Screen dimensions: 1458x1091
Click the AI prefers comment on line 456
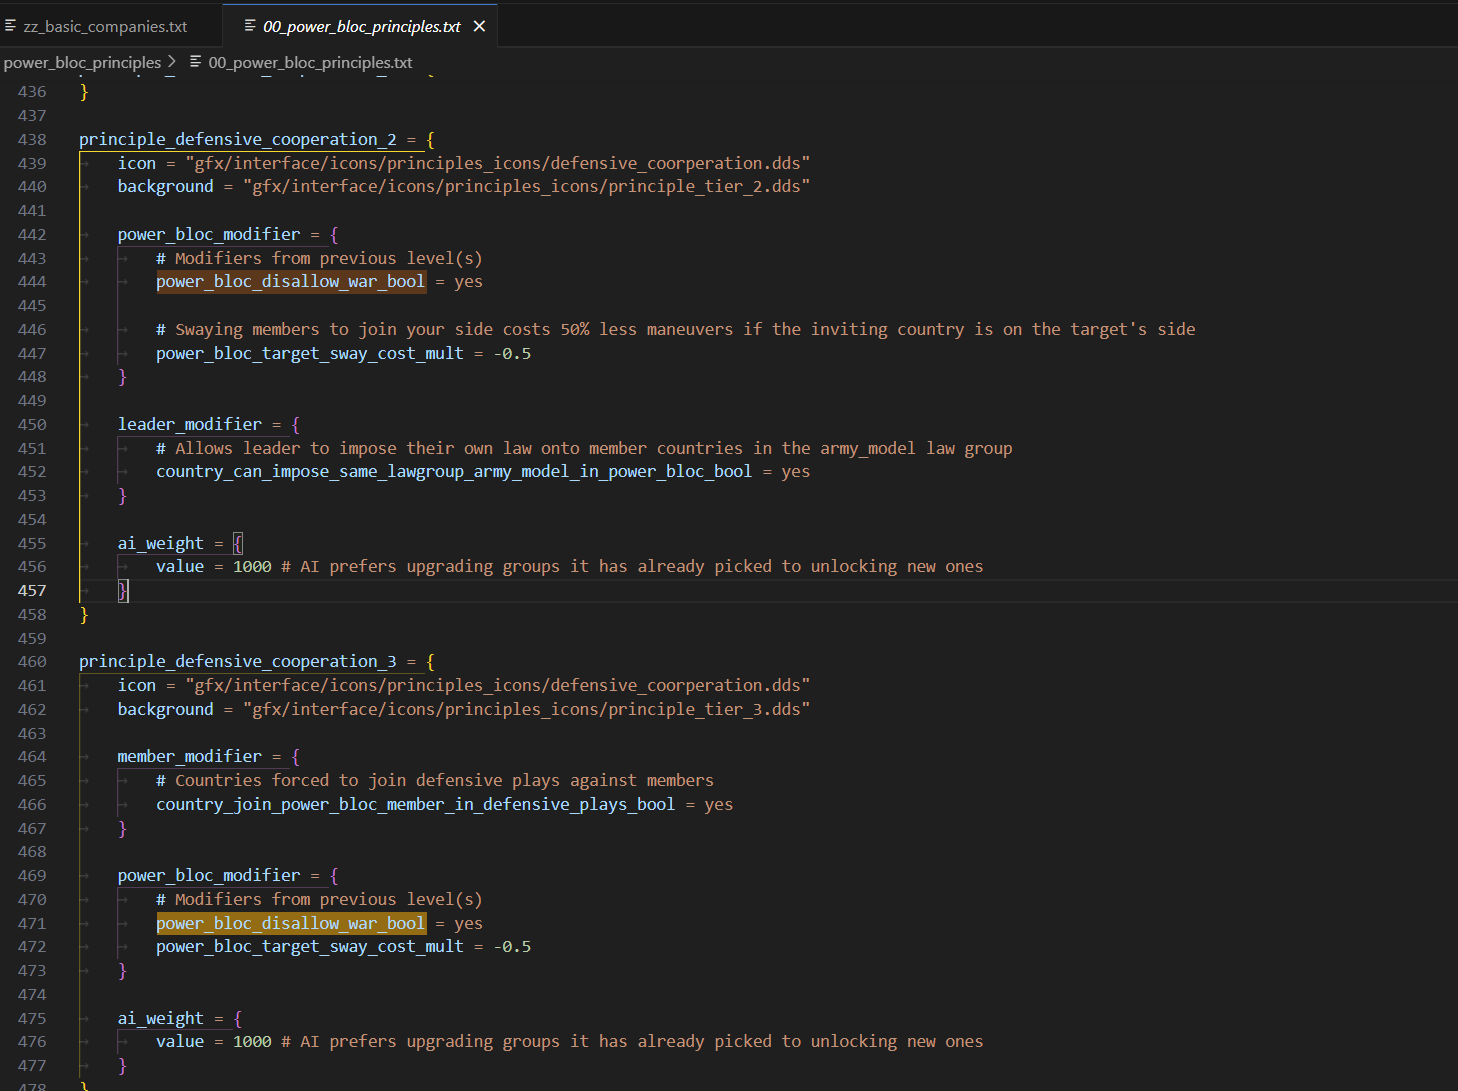(x=632, y=566)
